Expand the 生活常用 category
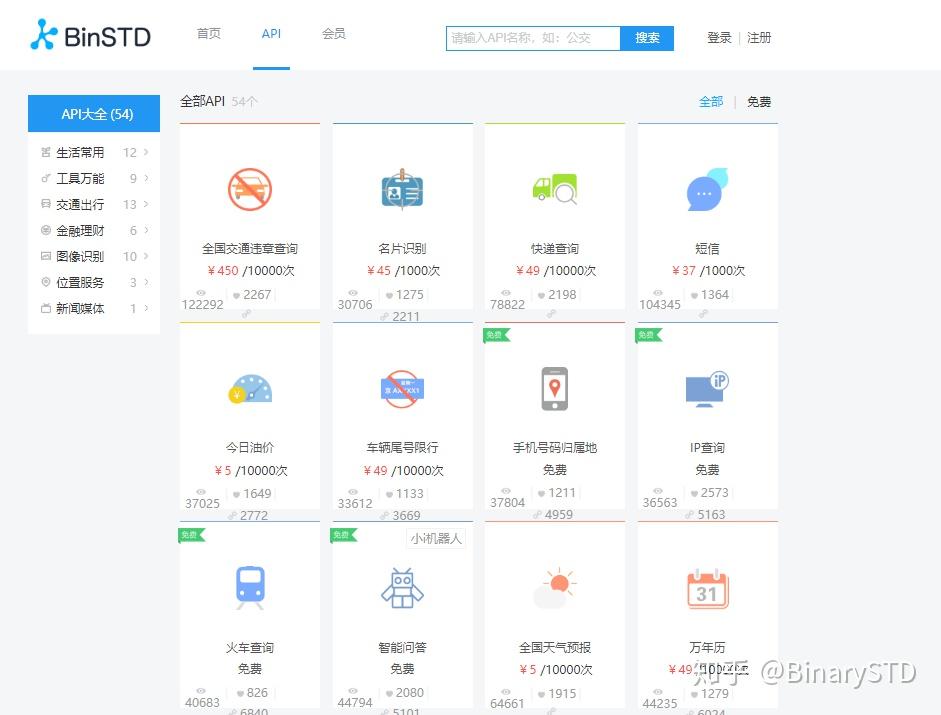Screen dimensions: 941x715 coord(80,152)
